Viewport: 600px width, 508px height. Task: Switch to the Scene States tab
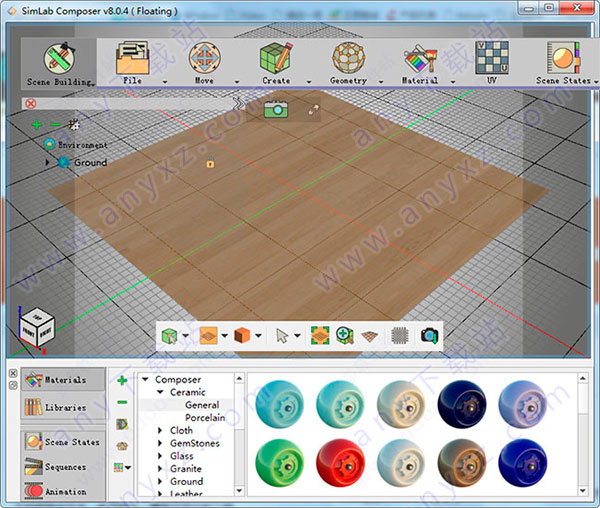pos(63,441)
